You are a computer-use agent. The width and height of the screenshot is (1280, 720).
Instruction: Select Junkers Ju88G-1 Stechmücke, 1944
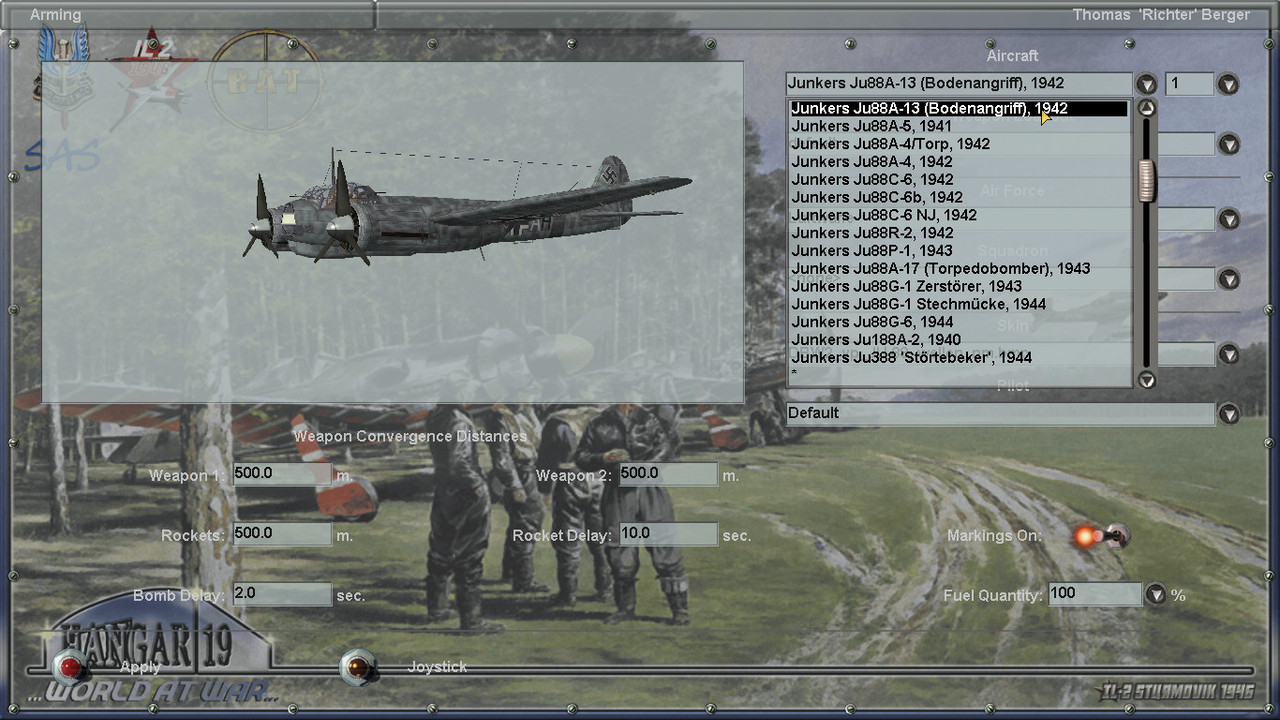(958, 304)
